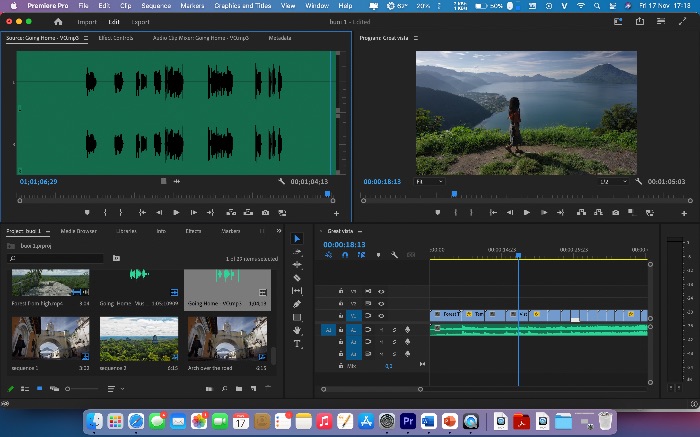Open timeline wrench display settings
Viewport: 700px width, 437px height.
(394, 255)
